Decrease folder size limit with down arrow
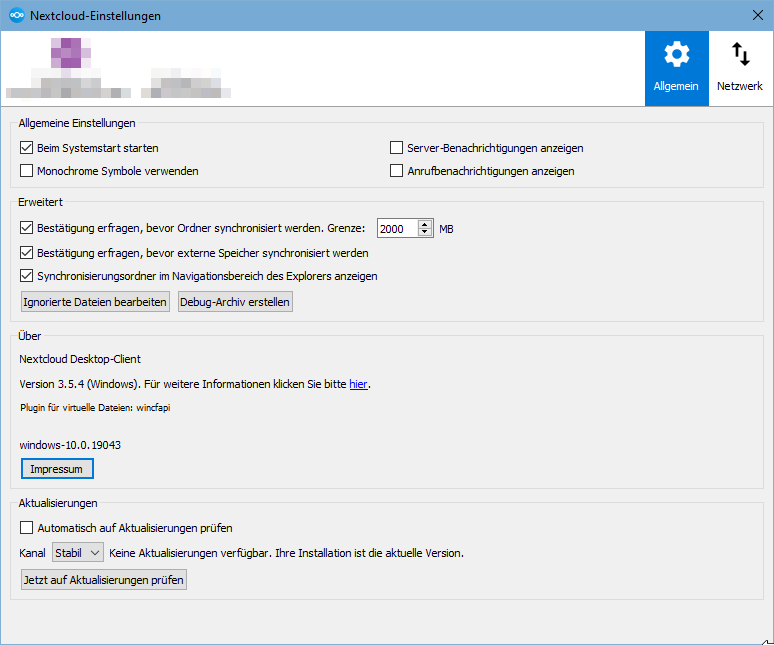774x645 pixels. pyautogui.click(x=425, y=232)
